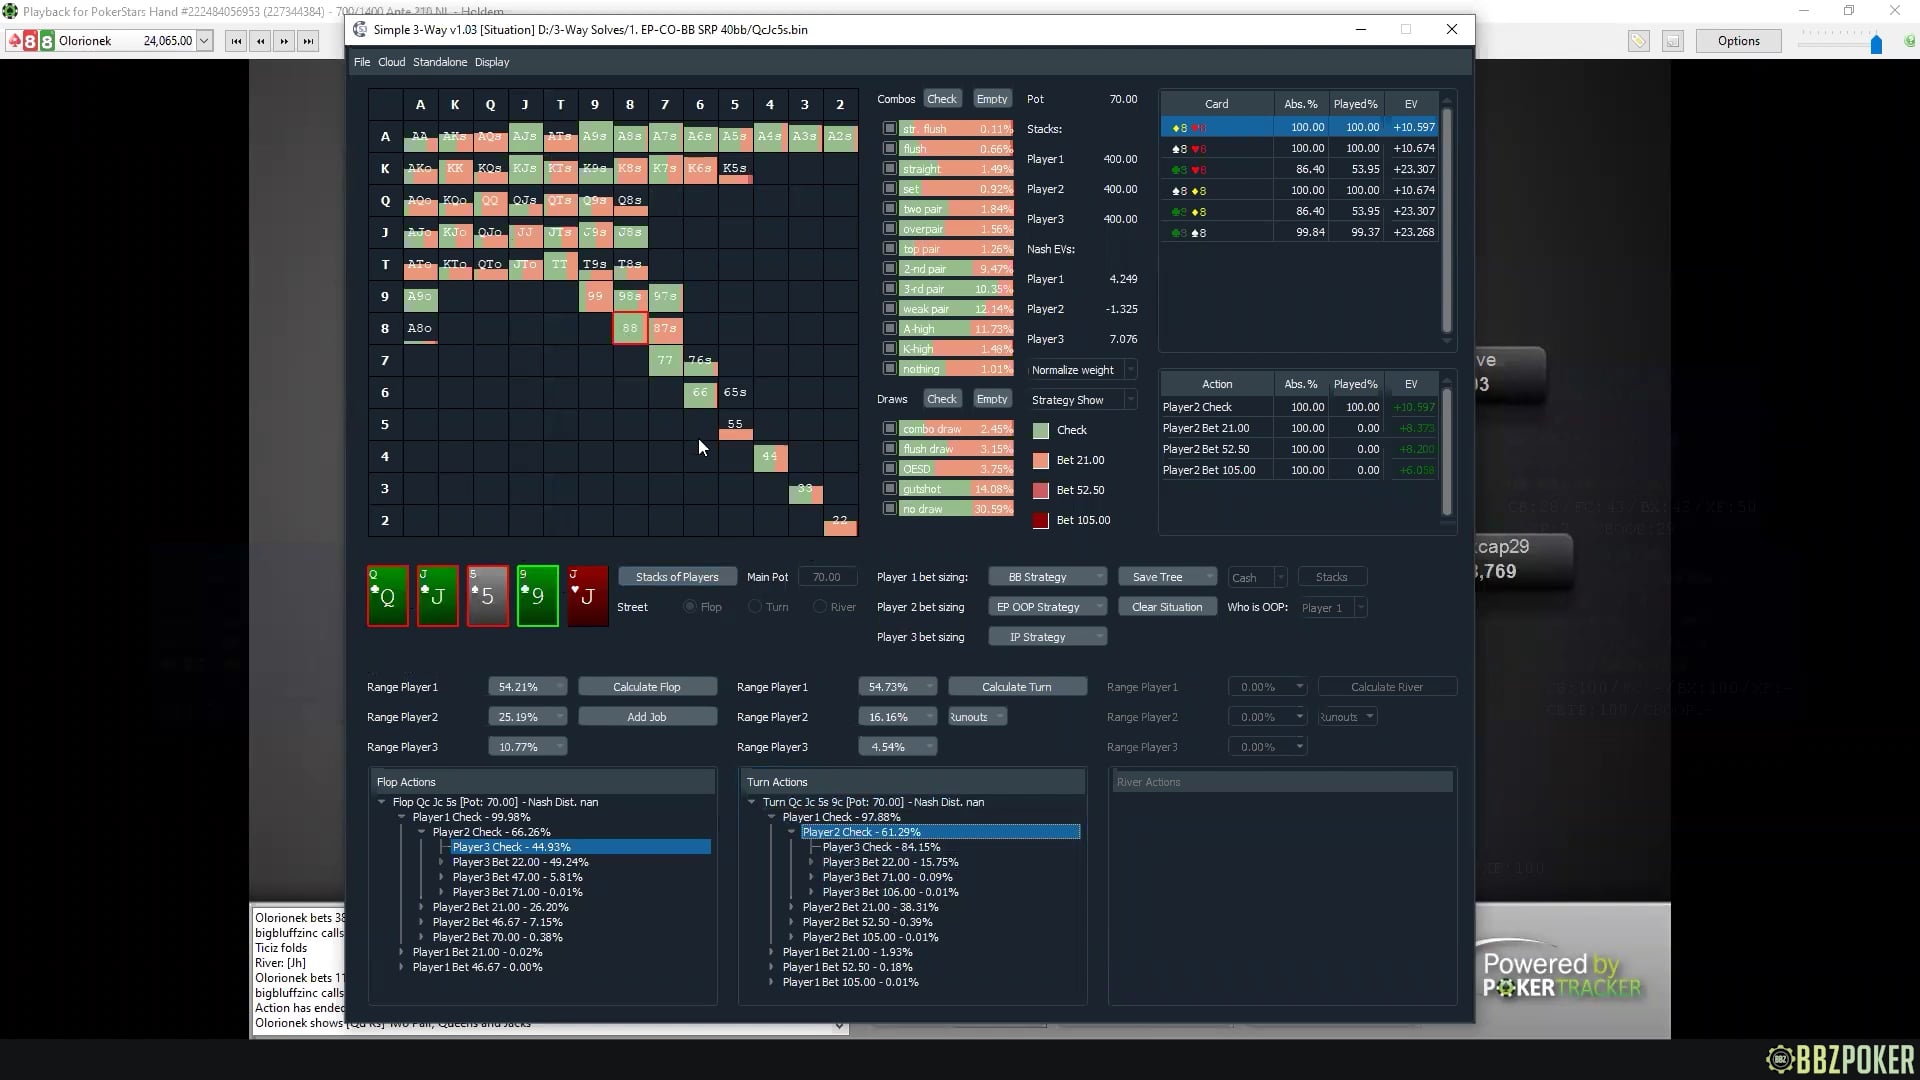The image size is (1920, 1080).
Task: Tick the flush combo checkbox
Action: (889, 148)
